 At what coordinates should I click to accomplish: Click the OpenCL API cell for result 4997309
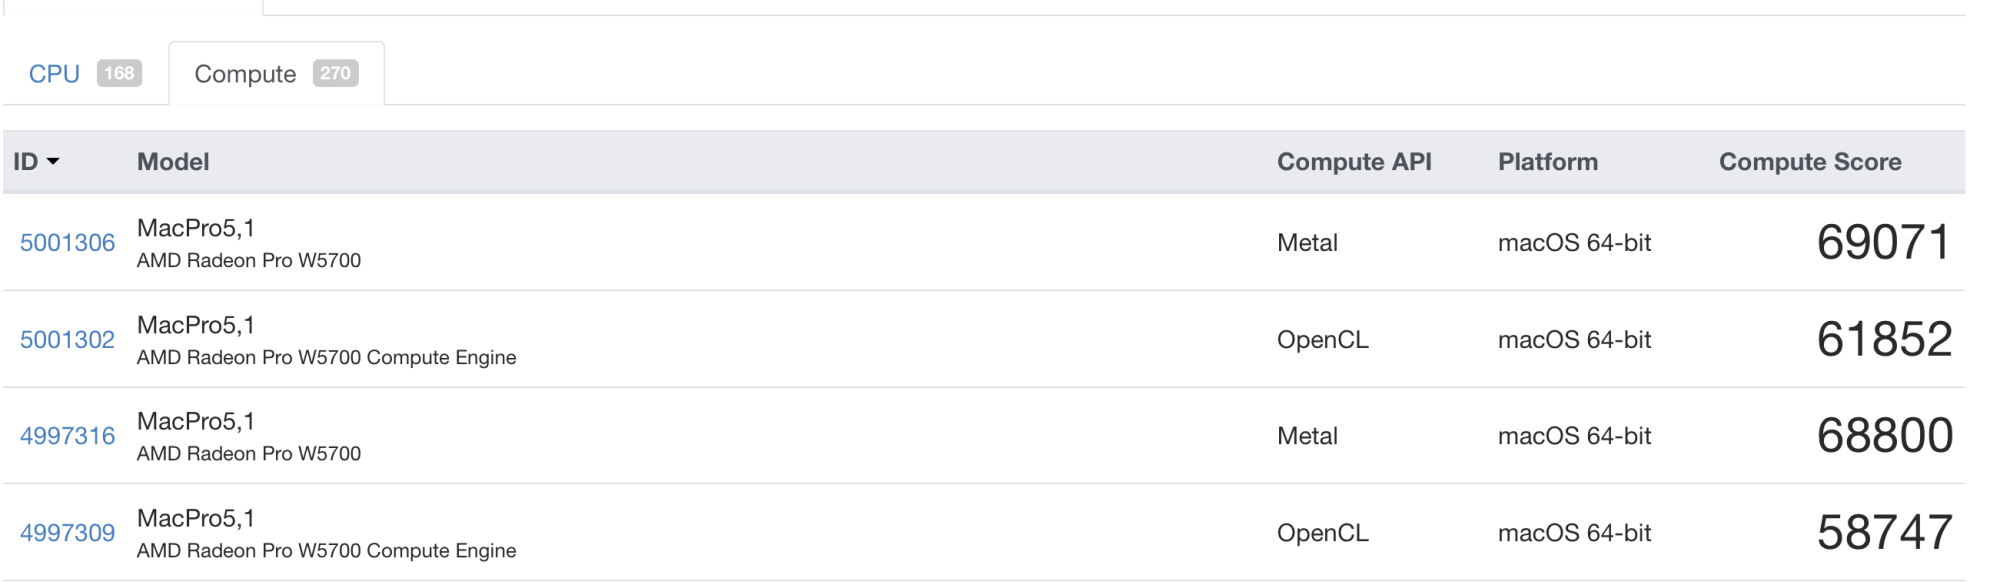pyautogui.click(x=1322, y=533)
